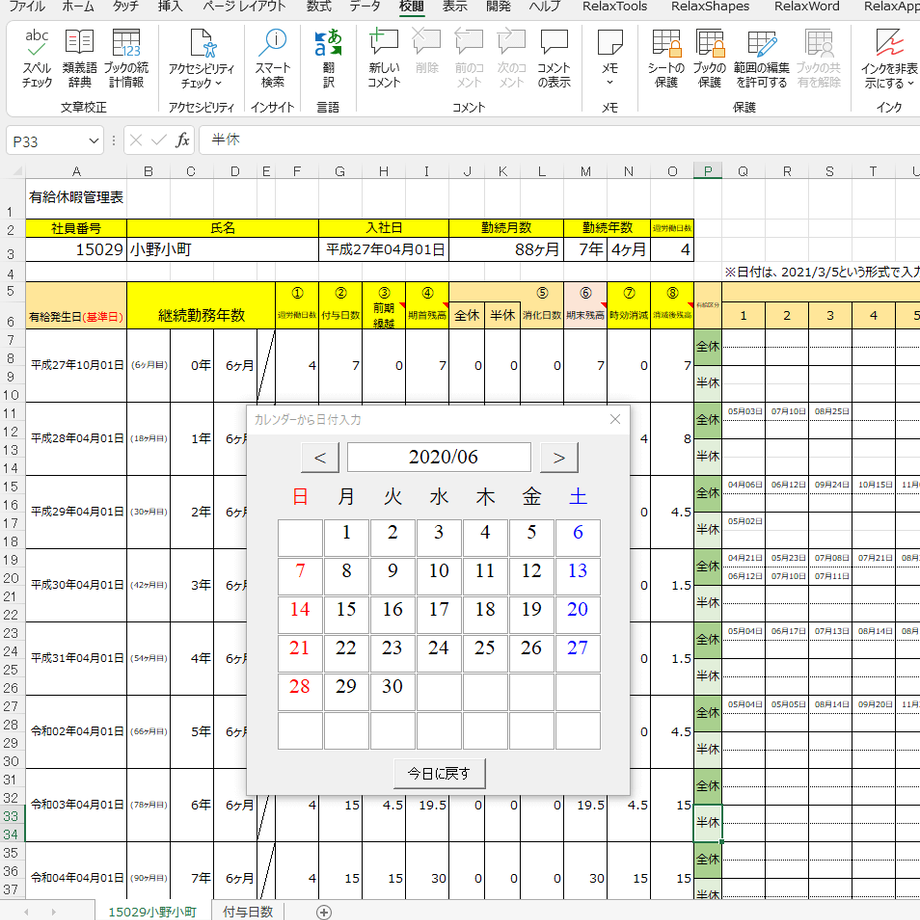Screen dimensions: 920x920
Task: Launch スマート検索 smart lookup
Action: tap(273, 59)
